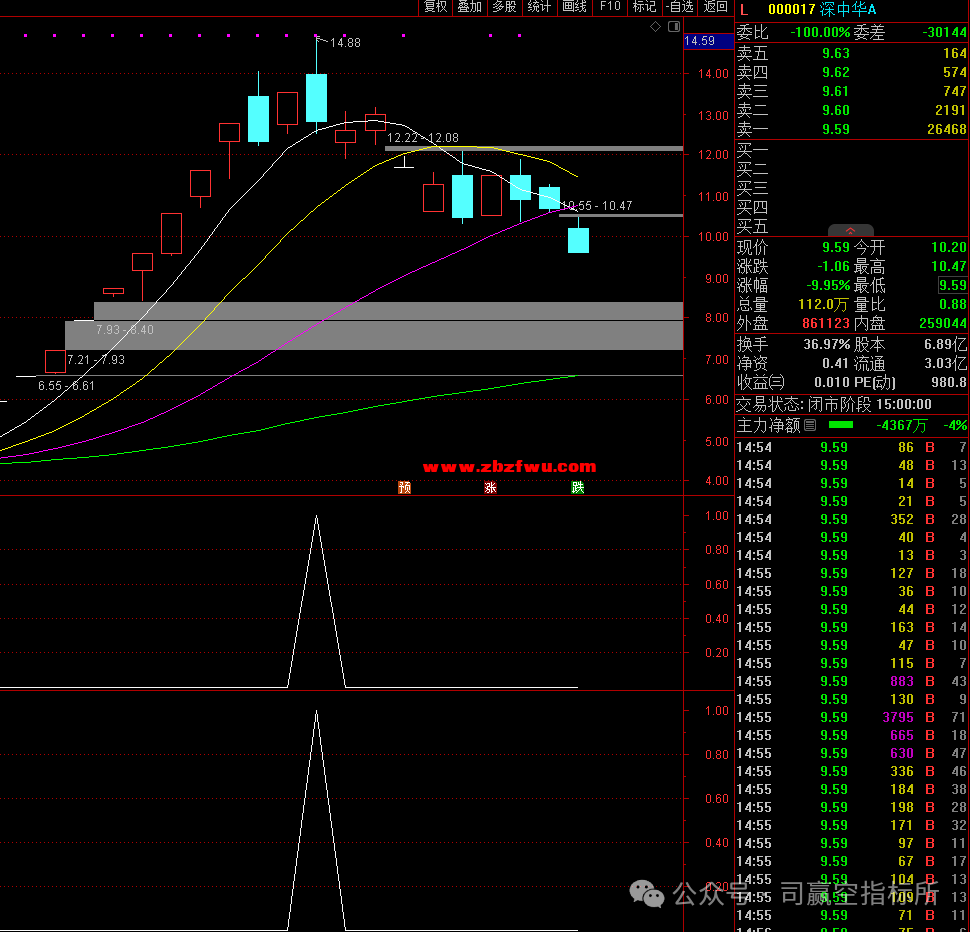Click the 返回 back button

[716, 7]
